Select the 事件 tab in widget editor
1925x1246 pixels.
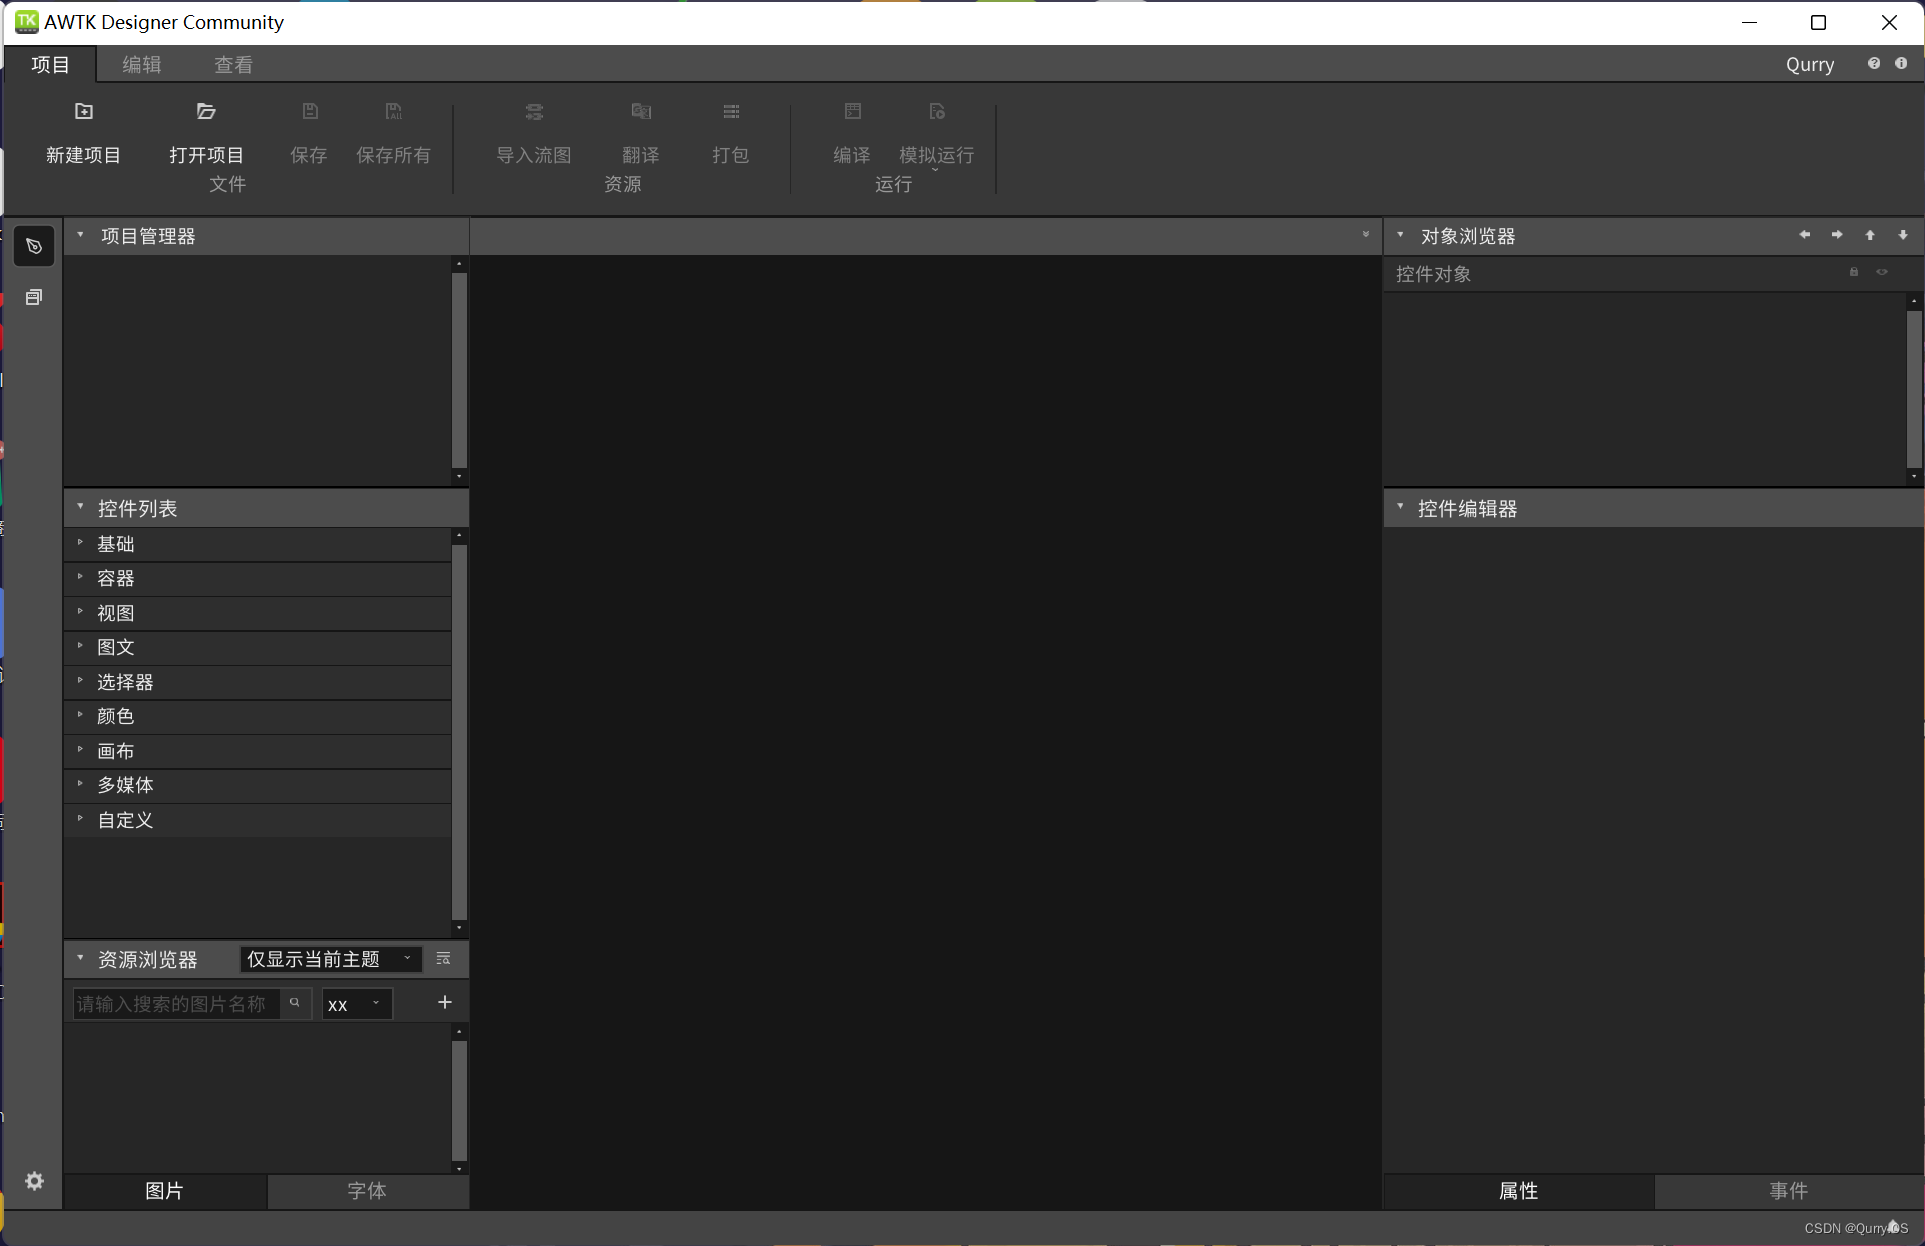[x=1789, y=1191]
